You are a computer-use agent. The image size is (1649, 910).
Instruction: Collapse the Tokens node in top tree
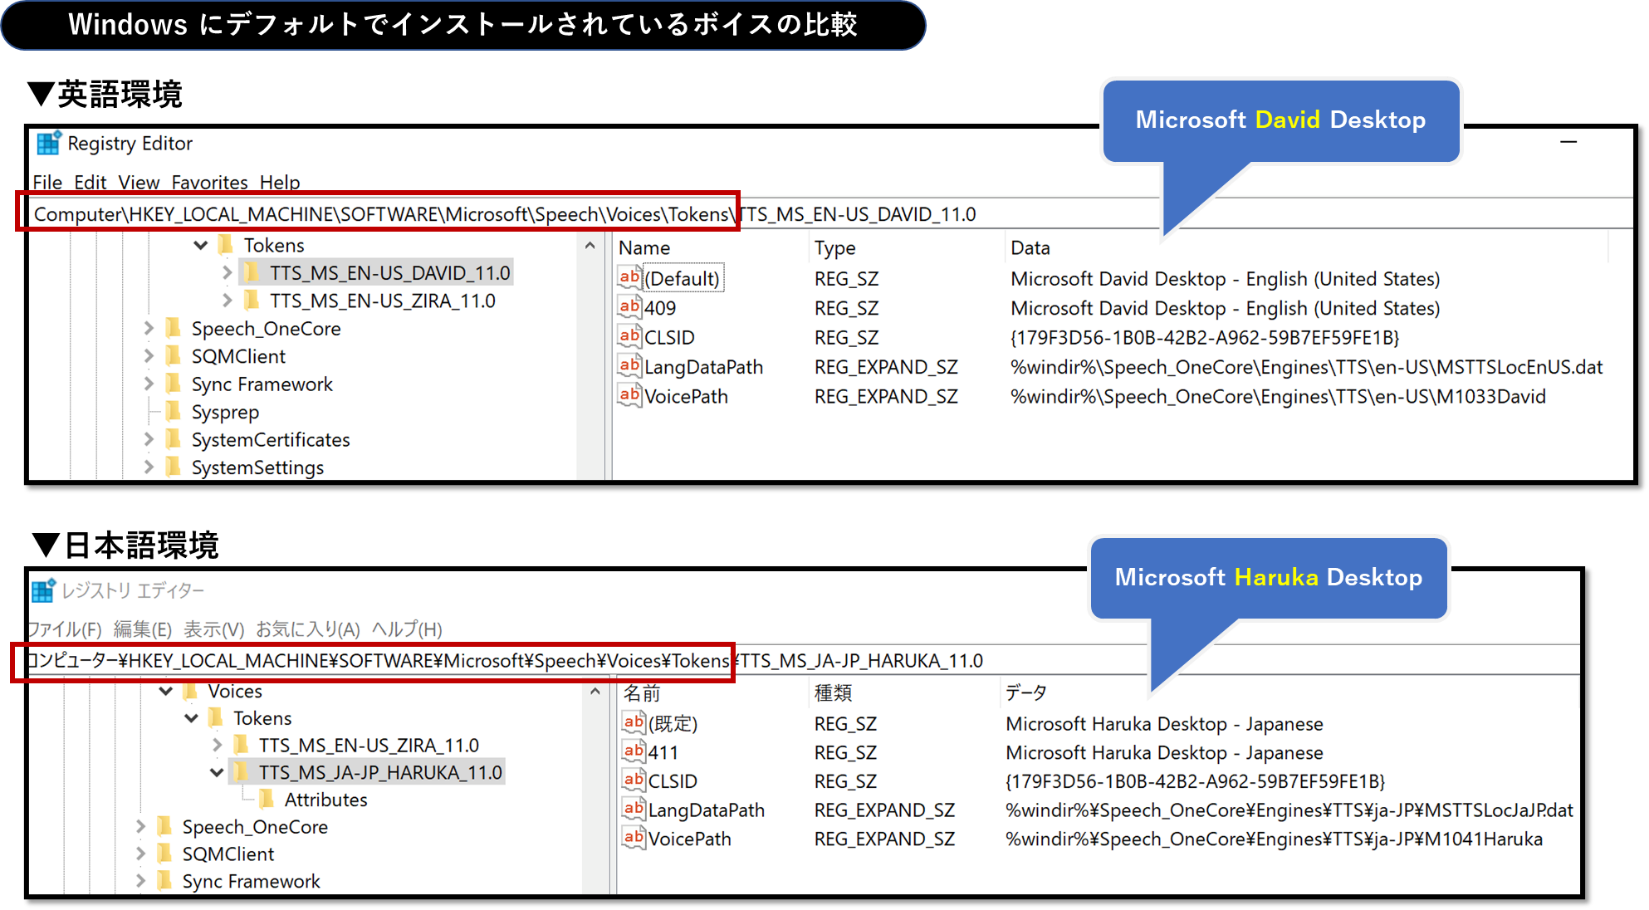[201, 245]
